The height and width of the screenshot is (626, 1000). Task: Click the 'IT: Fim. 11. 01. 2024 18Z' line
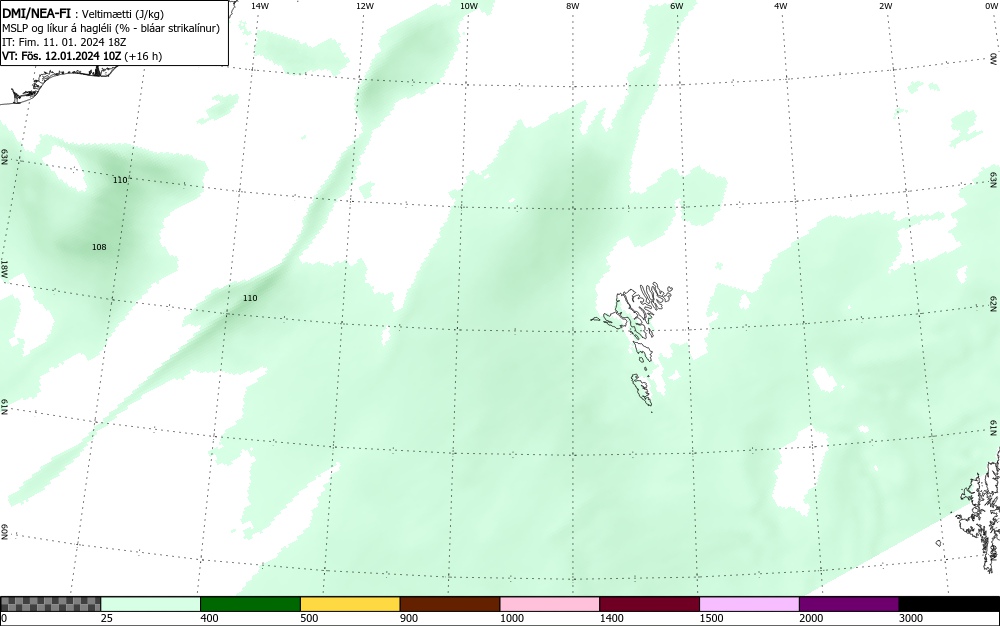pos(64,42)
